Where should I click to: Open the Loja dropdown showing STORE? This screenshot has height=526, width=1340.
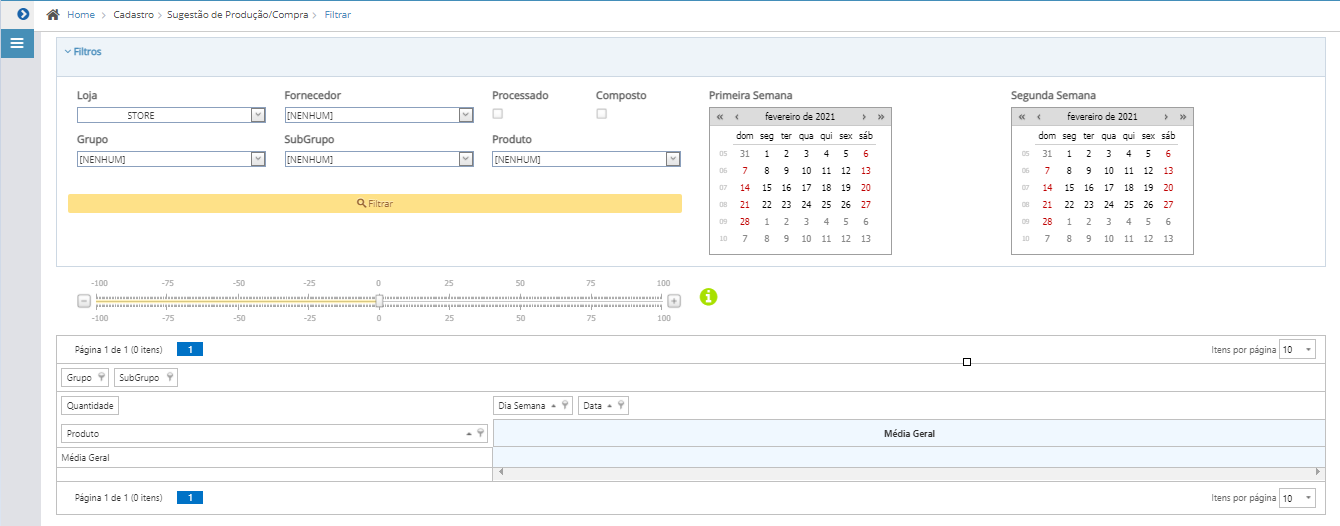(x=171, y=115)
